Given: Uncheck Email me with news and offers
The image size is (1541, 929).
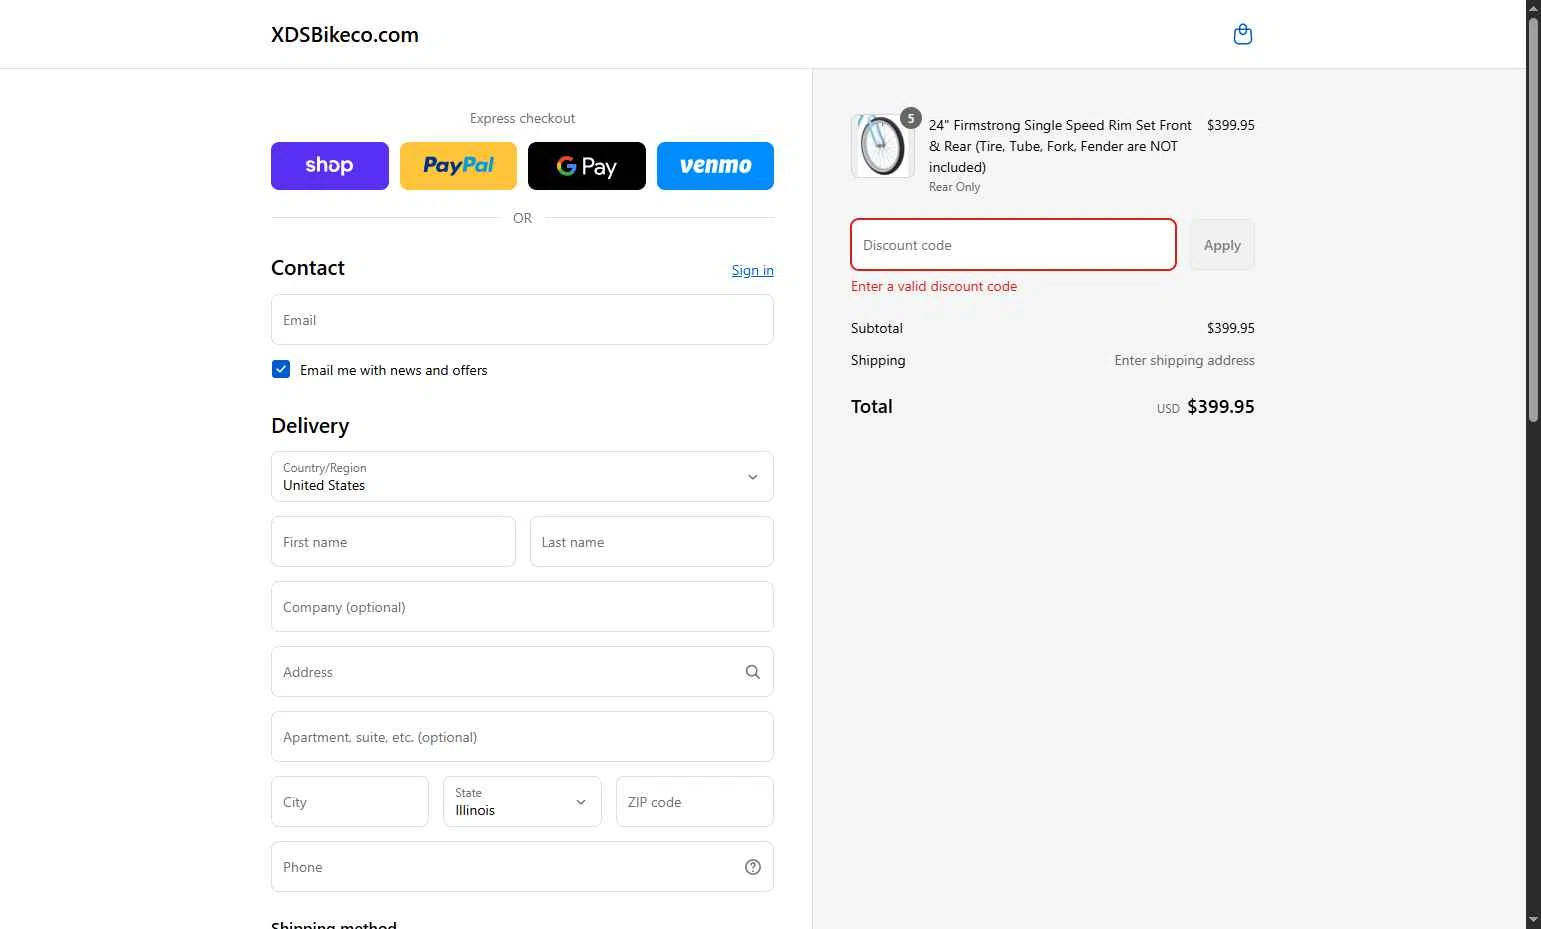Looking at the screenshot, I should point(281,369).
